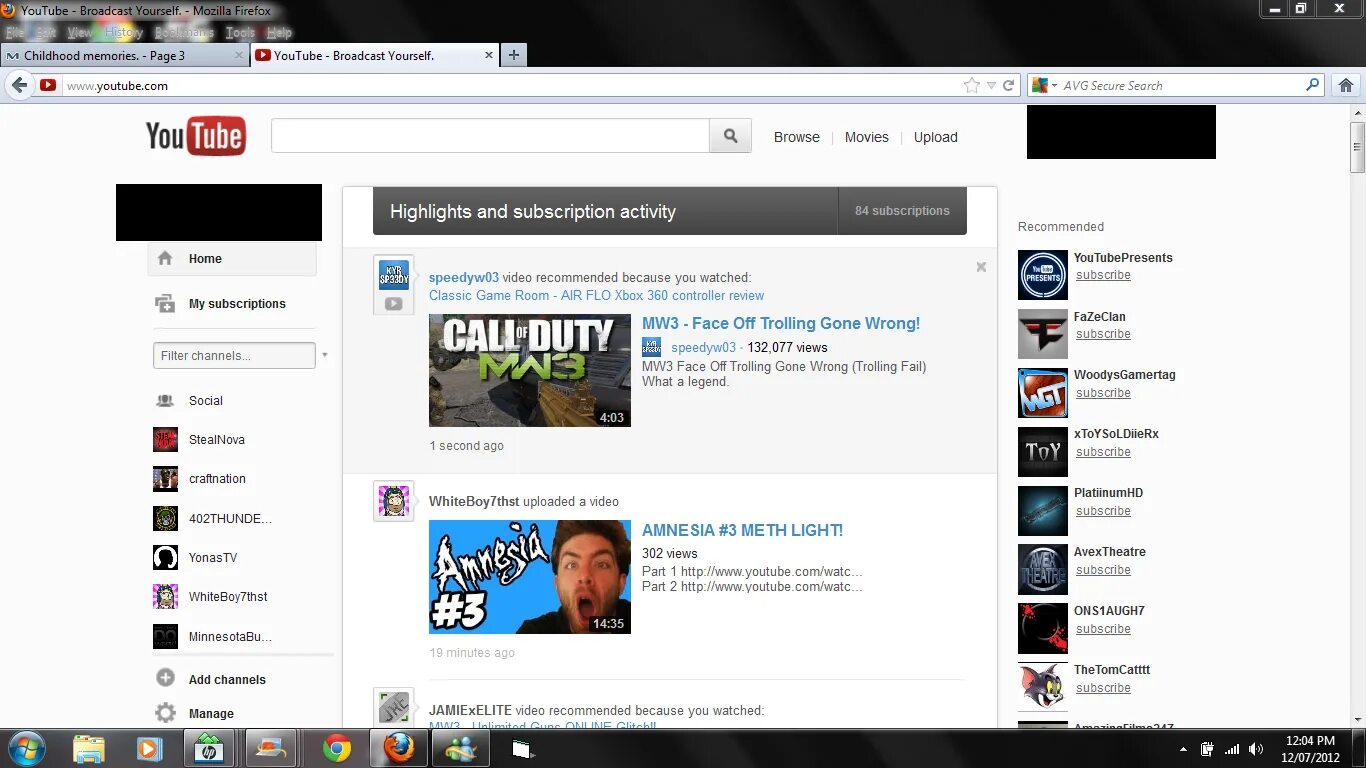Open the Browse link
Image resolution: width=1366 pixels, height=768 pixels.
pos(797,137)
